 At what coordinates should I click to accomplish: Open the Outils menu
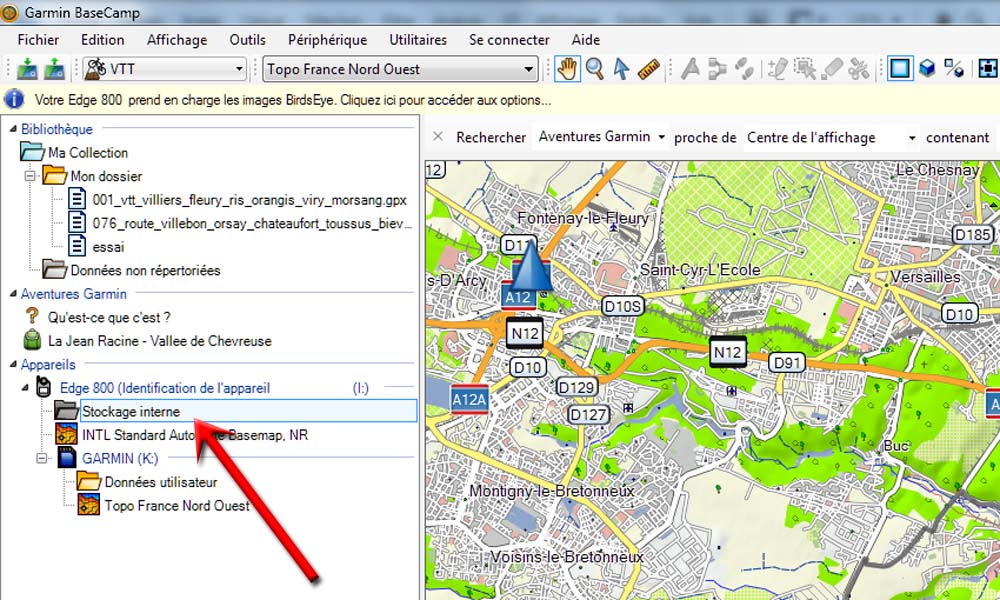point(247,40)
